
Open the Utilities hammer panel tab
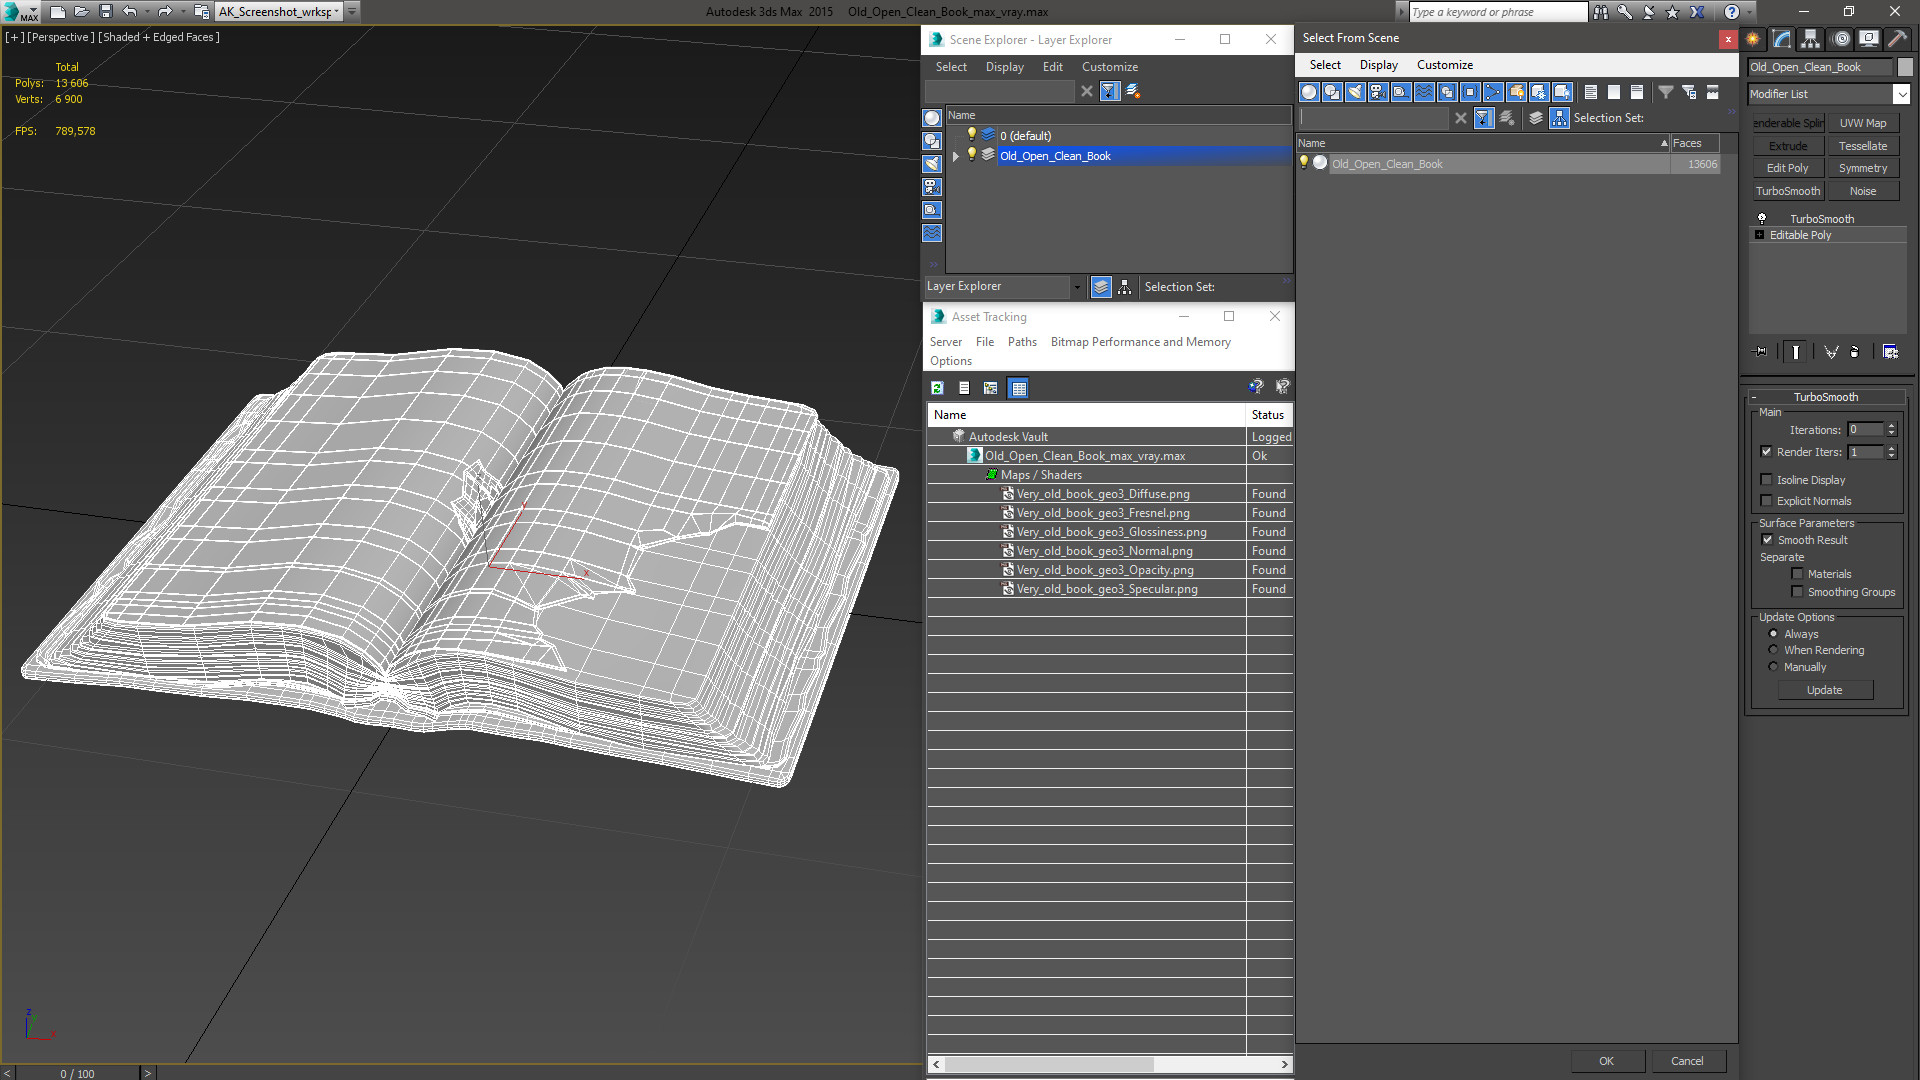pyautogui.click(x=1897, y=39)
